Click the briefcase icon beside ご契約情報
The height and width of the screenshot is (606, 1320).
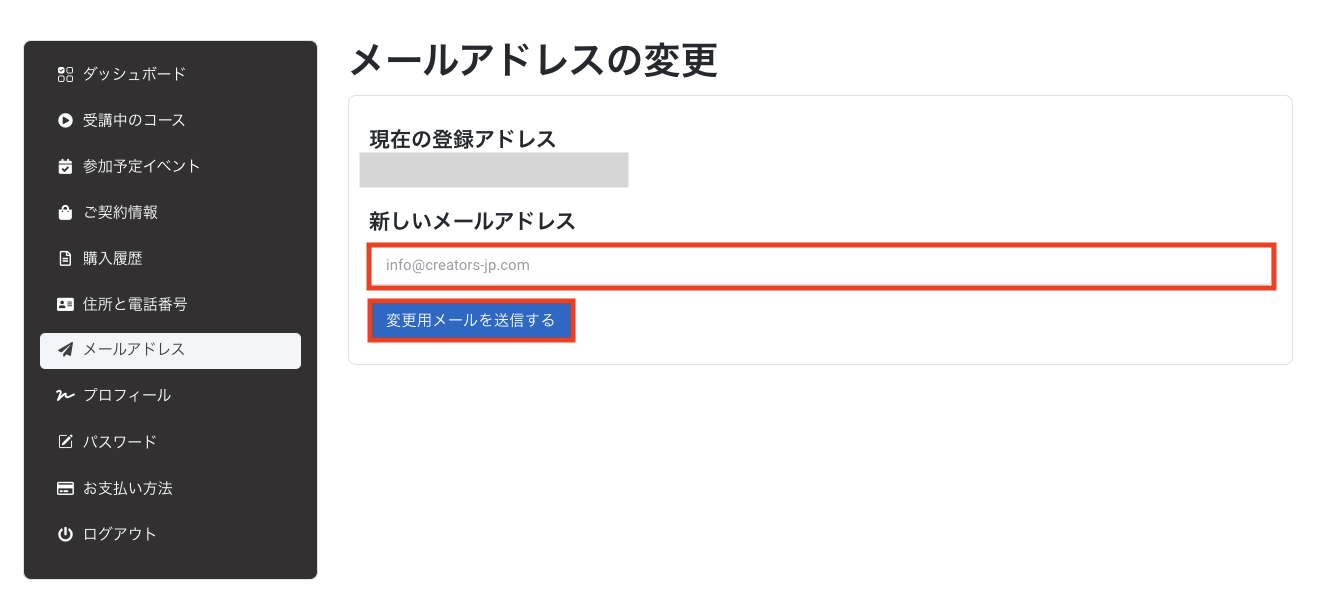(65, 212)
